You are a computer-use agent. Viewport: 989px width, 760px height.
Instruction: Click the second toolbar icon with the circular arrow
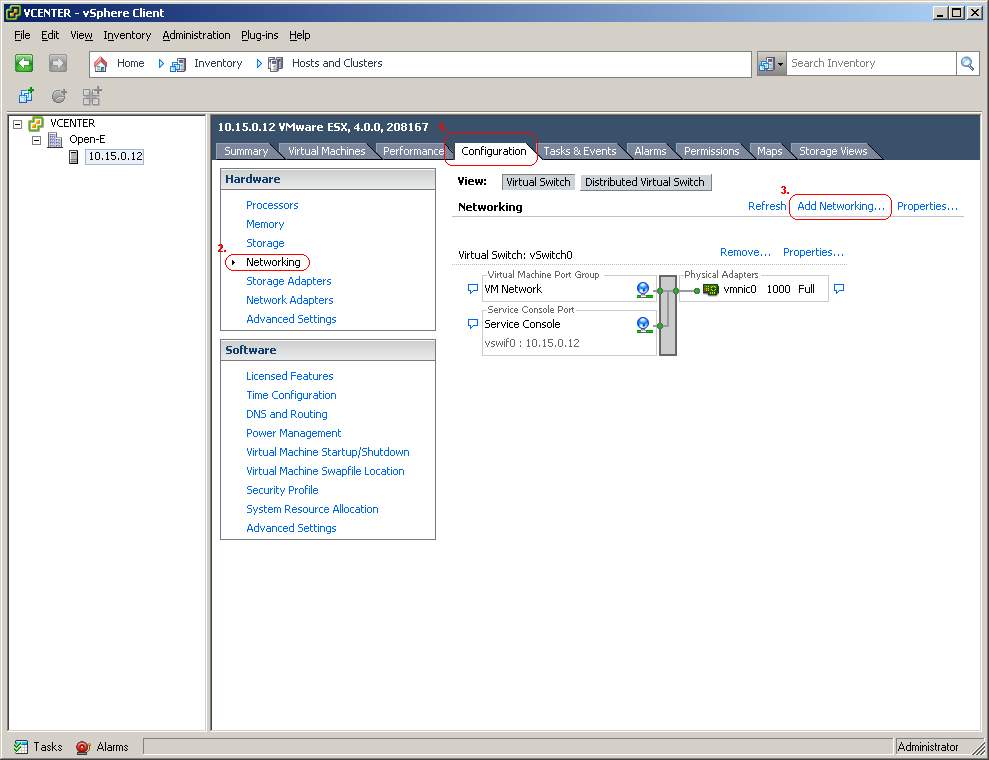point(59,96)
